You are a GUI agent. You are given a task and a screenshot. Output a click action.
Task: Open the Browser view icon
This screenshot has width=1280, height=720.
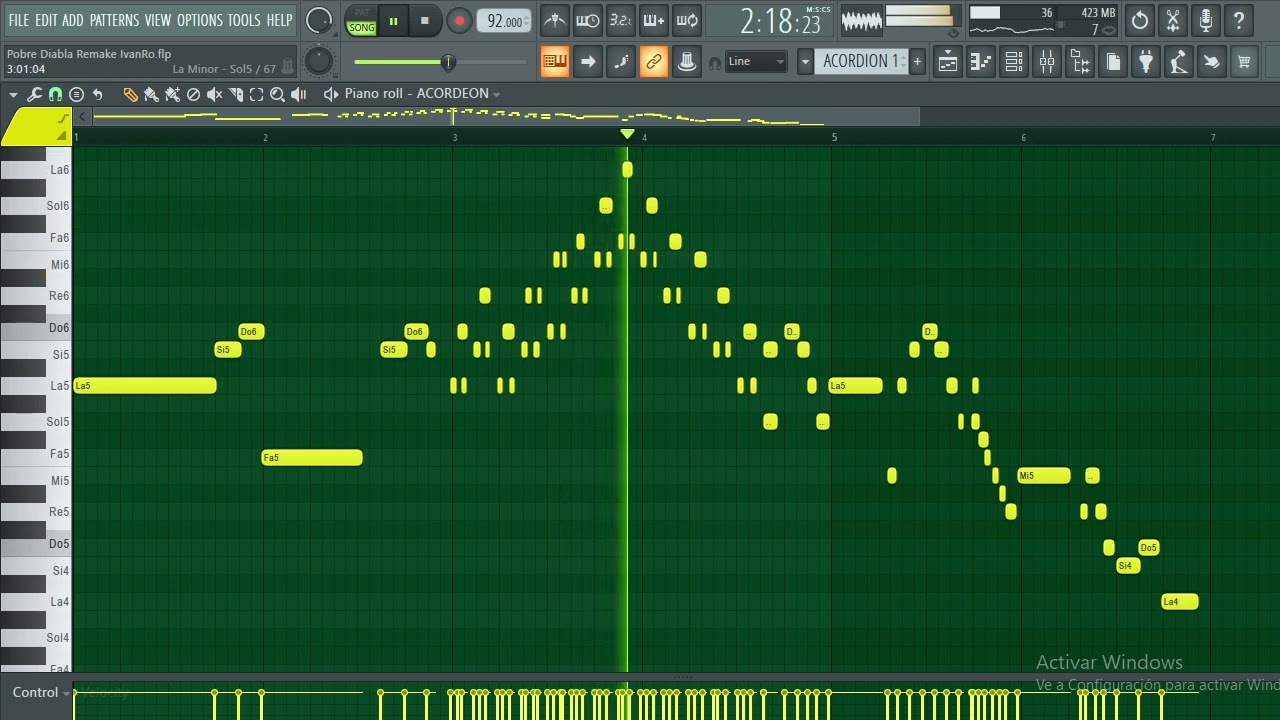(x=1080, y=62)
